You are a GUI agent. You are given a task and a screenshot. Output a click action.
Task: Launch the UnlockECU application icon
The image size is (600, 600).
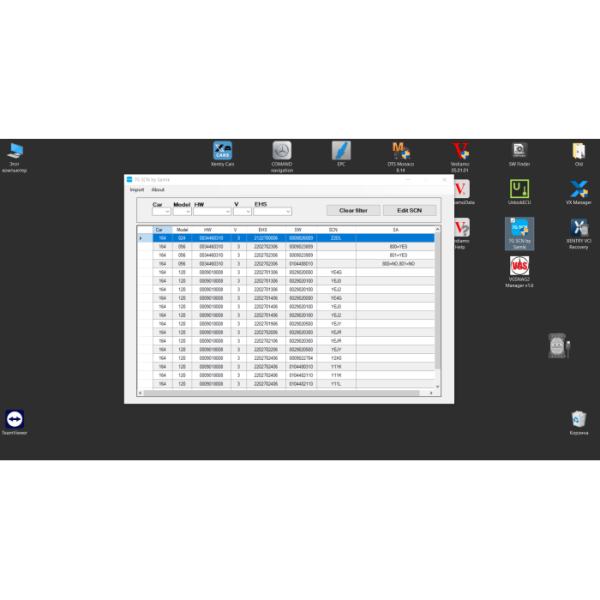(x=519, y=189)
